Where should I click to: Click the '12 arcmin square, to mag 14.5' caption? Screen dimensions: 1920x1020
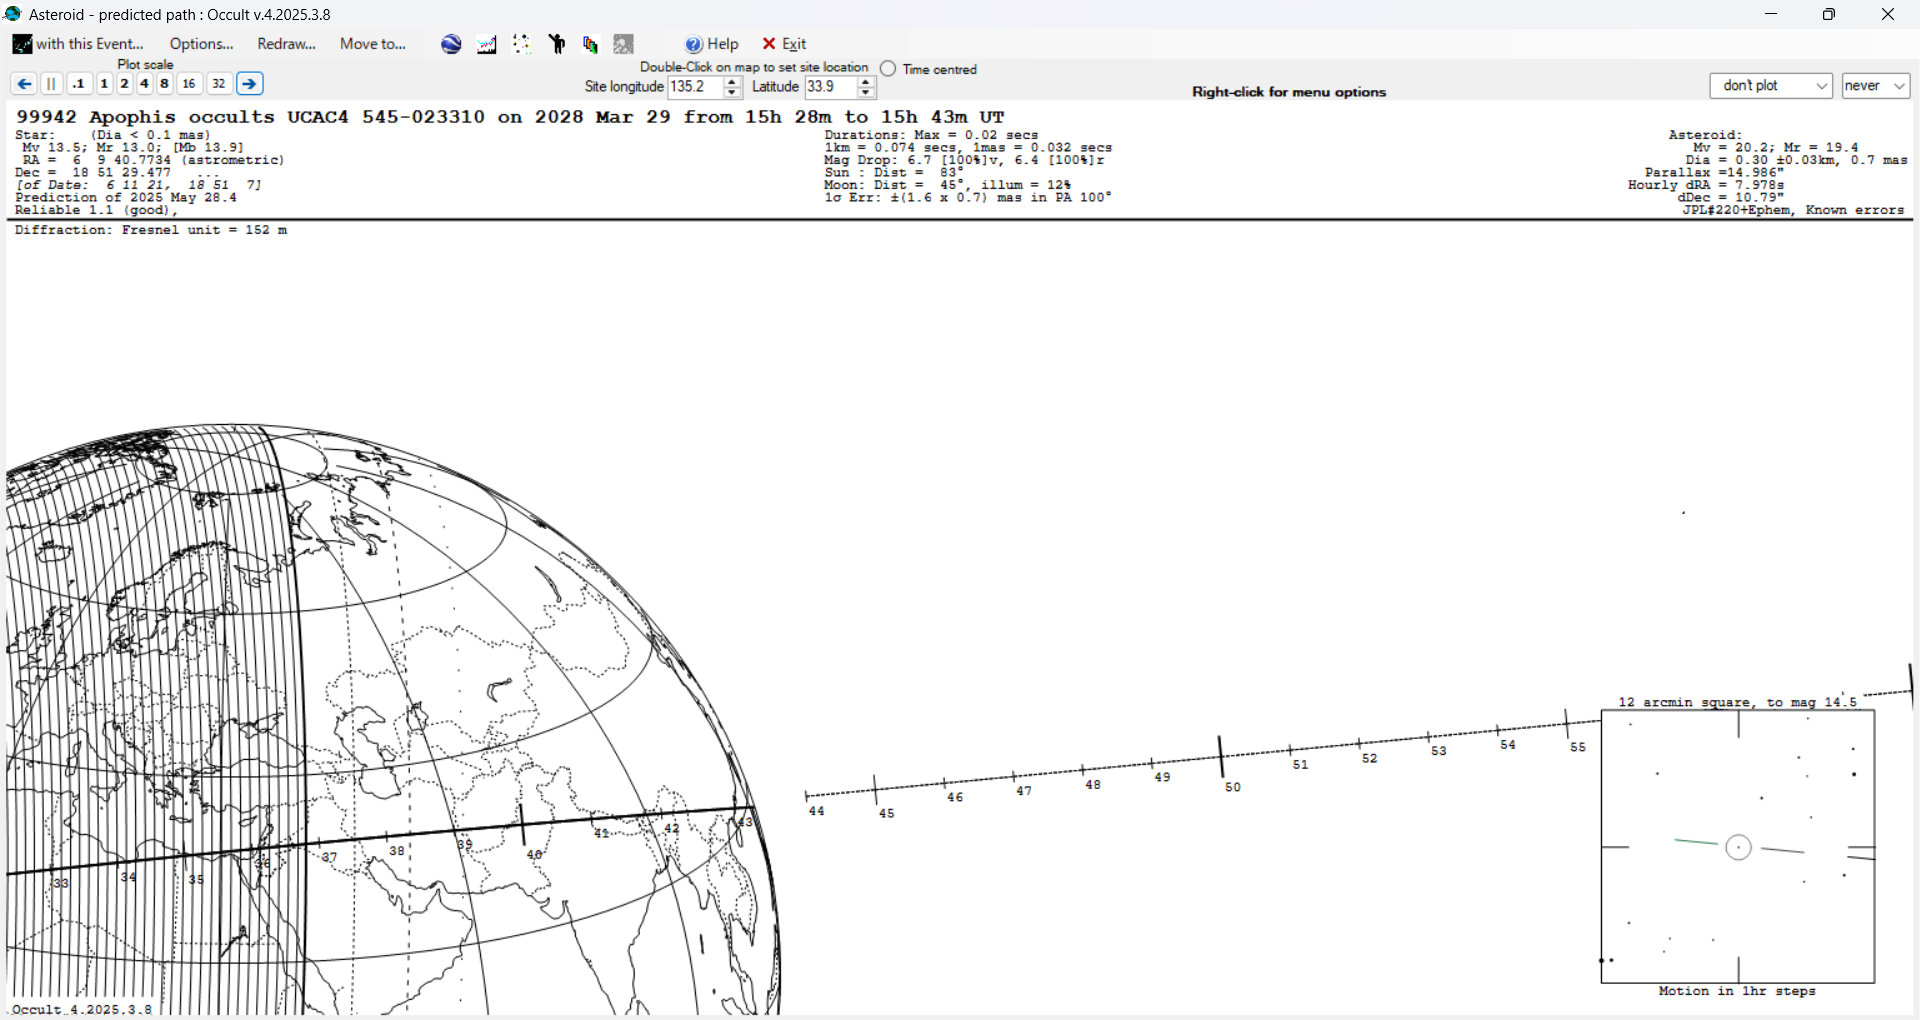1738,702
